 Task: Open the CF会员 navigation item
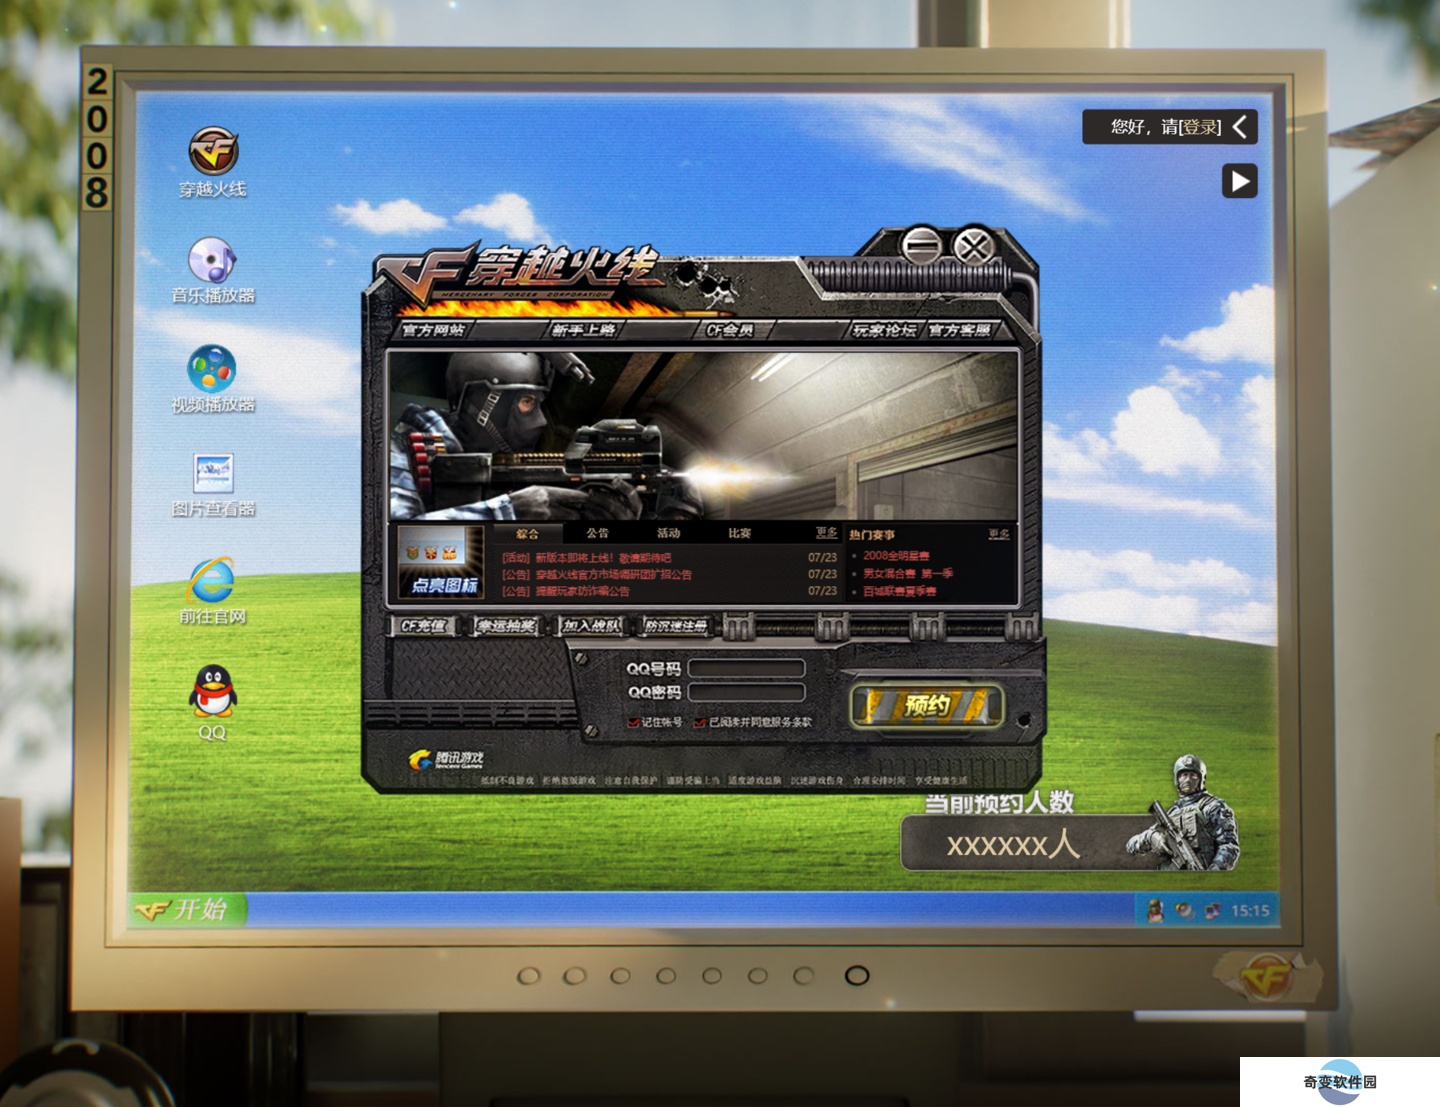coord(729,330)
